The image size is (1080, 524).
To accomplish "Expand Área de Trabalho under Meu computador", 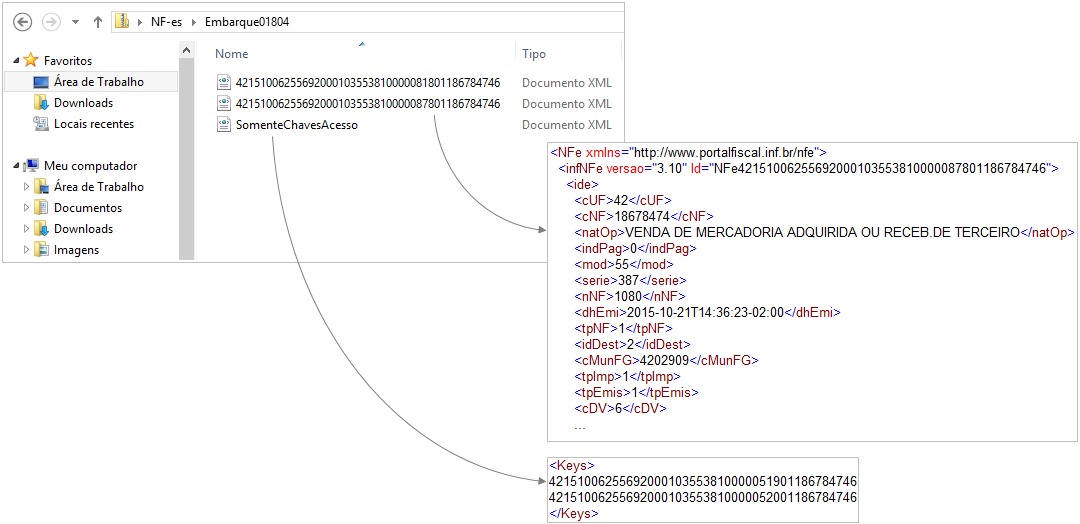I will click(x=27, y=187).
